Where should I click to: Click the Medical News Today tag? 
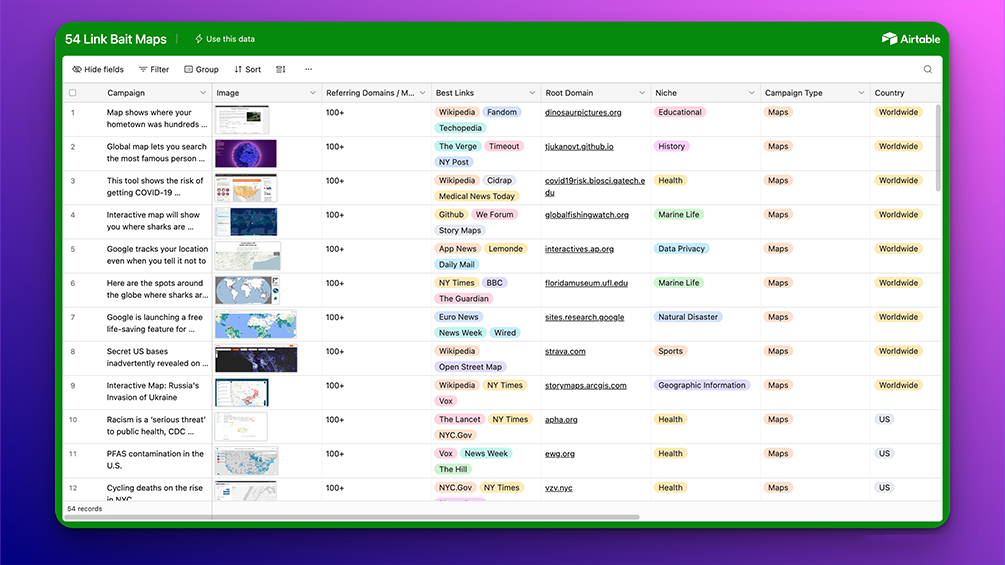click(x=476, y=196)
